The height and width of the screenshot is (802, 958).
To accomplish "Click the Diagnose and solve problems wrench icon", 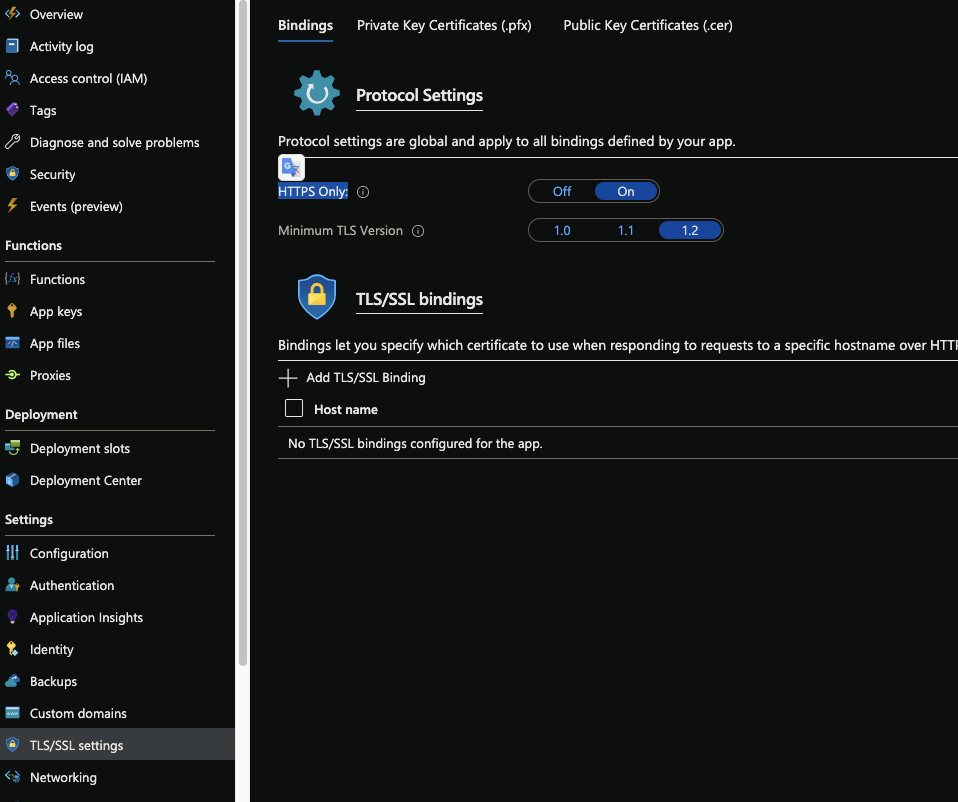I will 12,142.
